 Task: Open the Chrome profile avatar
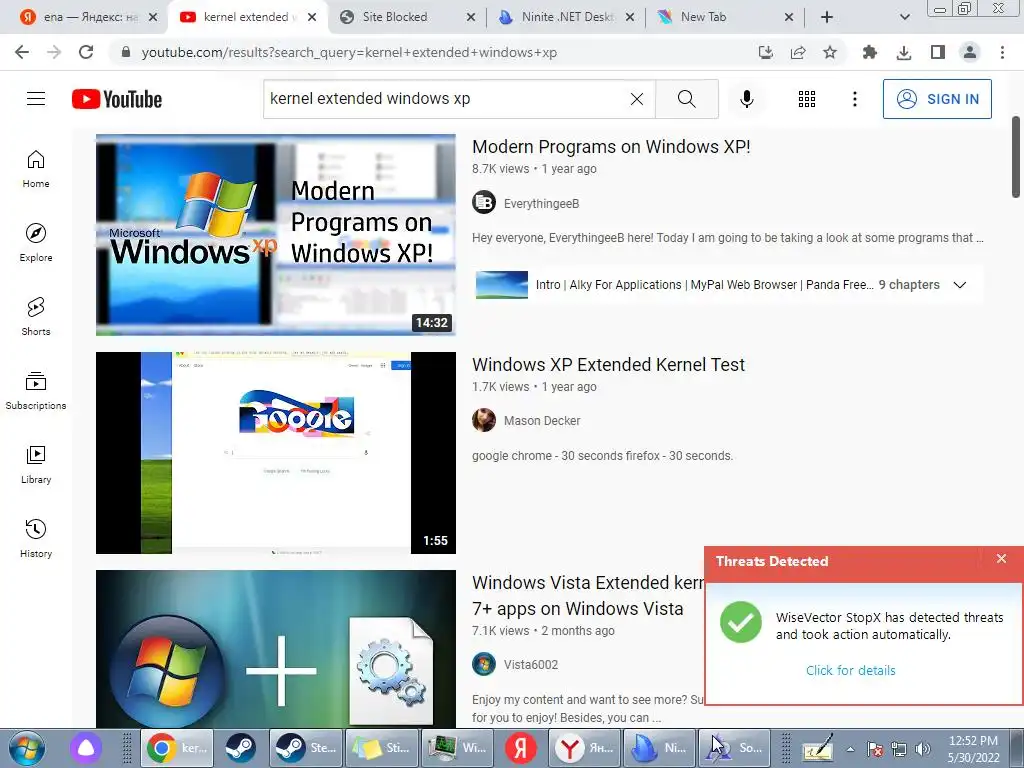[970, 52]
